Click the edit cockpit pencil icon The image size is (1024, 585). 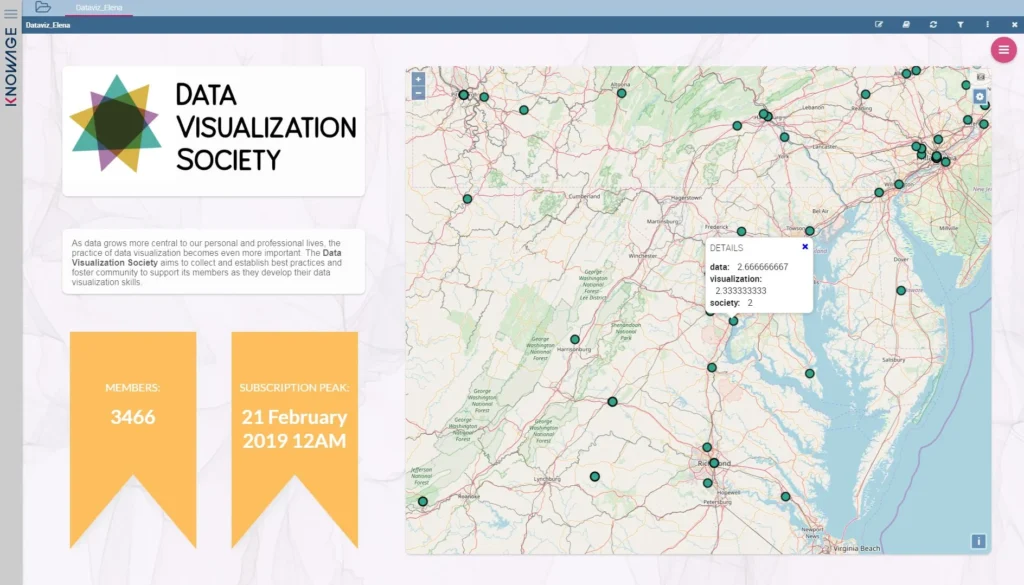(x=879, y=24)
